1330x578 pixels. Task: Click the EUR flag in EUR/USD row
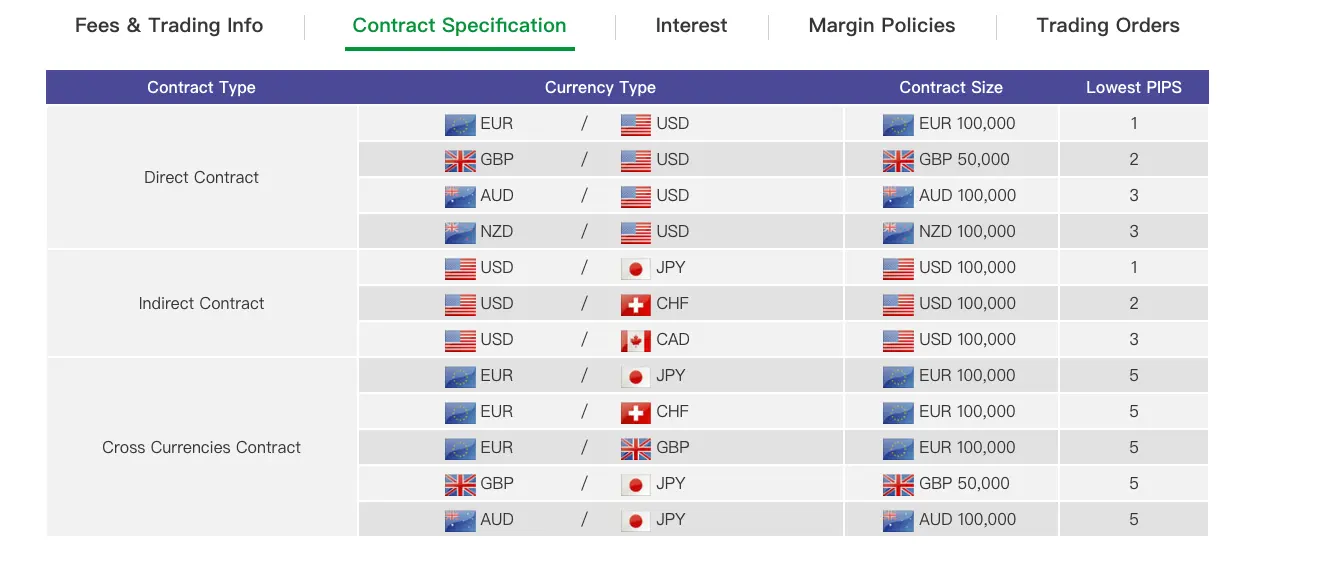pyautogui.click(x=460, y=124)
